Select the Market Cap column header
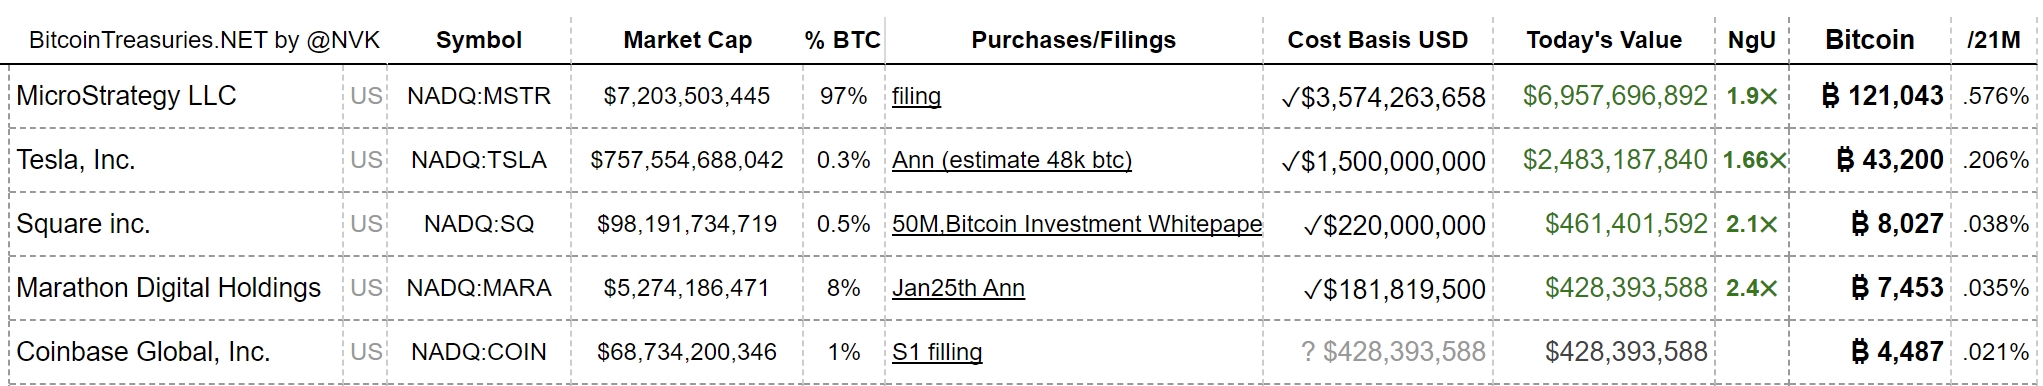The width and height of the screenshot is (2043, 386). [x=687, y=40]
